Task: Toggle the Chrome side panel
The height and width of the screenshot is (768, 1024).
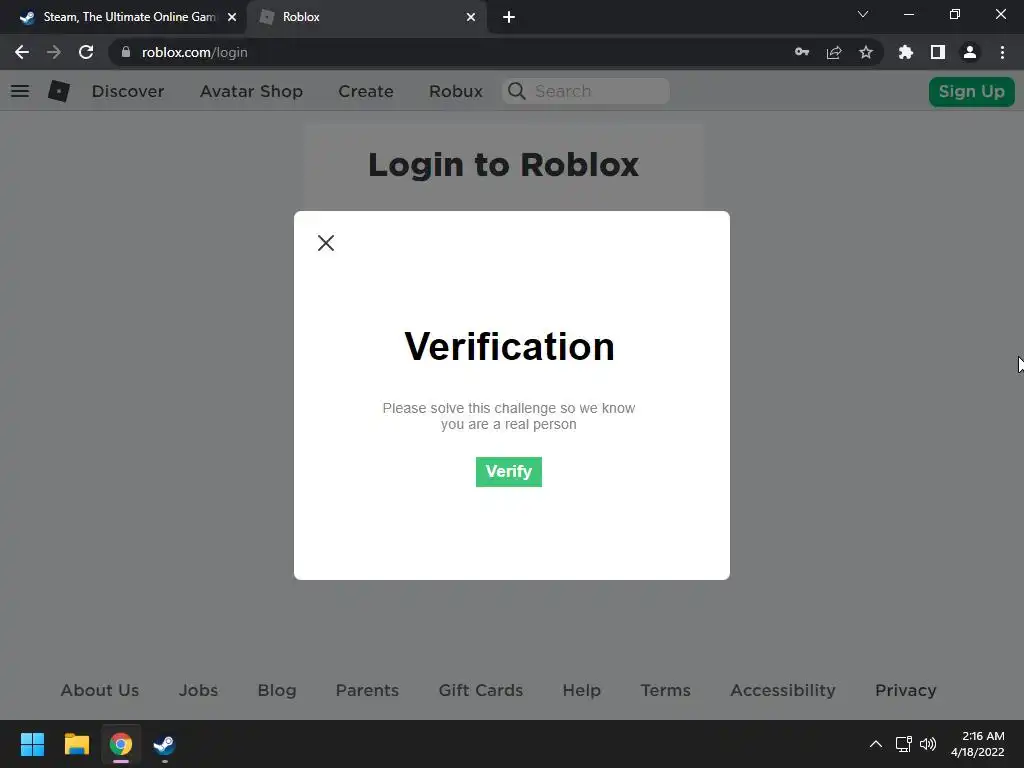Action: [x=938, y=52]
